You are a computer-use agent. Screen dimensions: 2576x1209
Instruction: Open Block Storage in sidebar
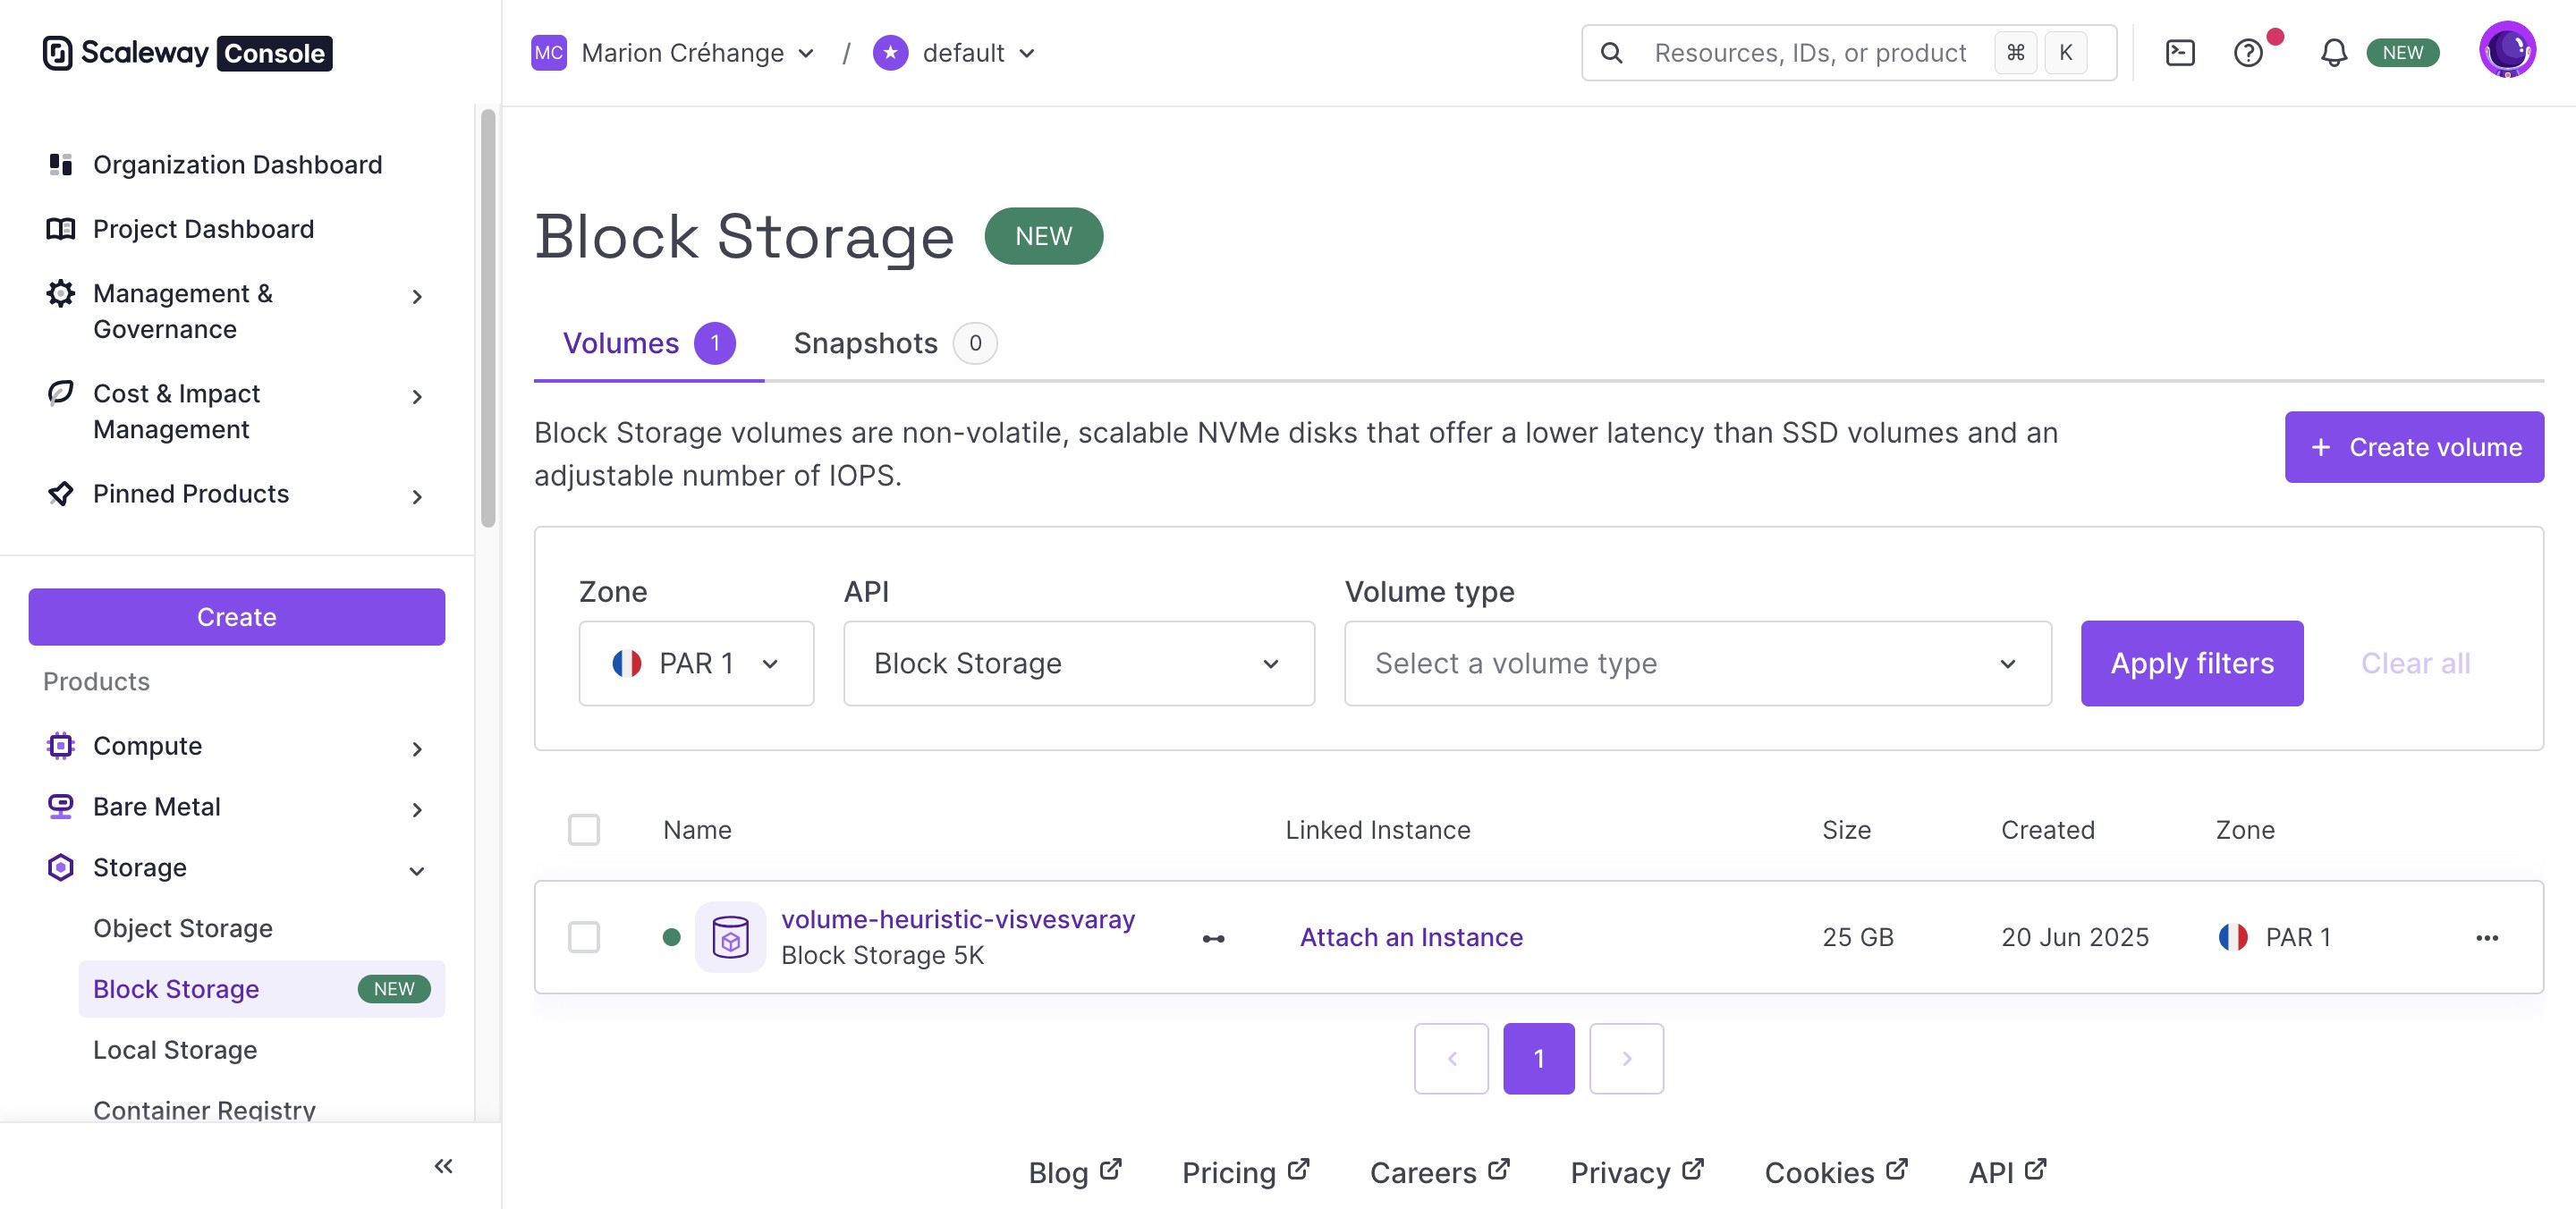point(262,989)
